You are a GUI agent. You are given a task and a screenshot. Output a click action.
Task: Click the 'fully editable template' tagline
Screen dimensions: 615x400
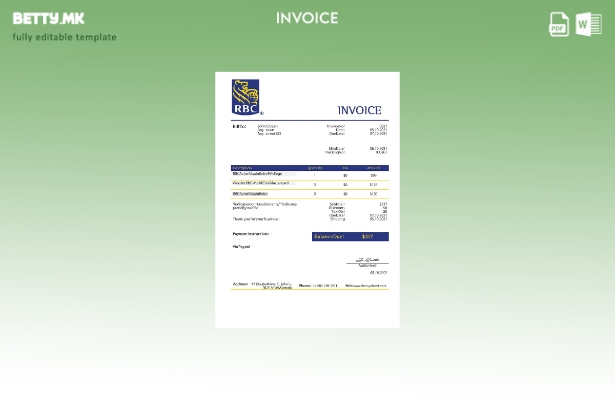click(x=65, y=37)
